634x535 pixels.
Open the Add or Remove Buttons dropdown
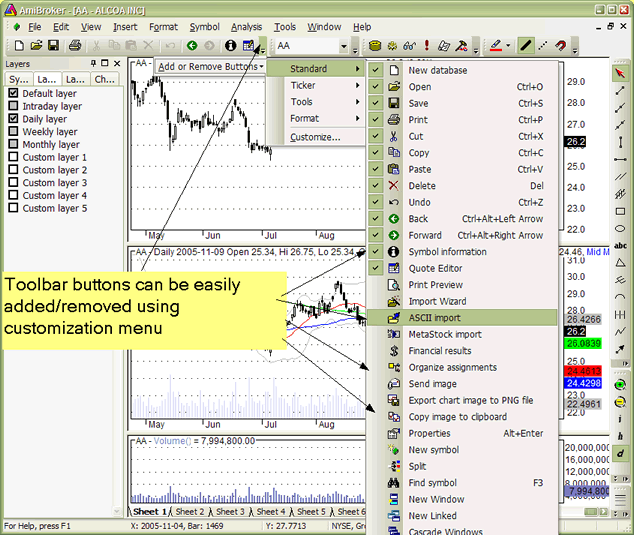(210, 67)
